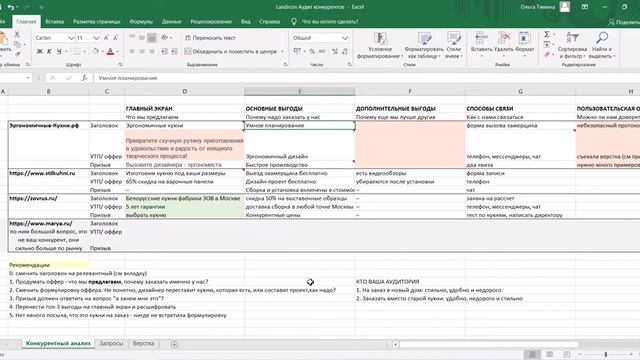Click Объединить и поместить в центре button
The image size is (640, 360).
click(233, 51)
